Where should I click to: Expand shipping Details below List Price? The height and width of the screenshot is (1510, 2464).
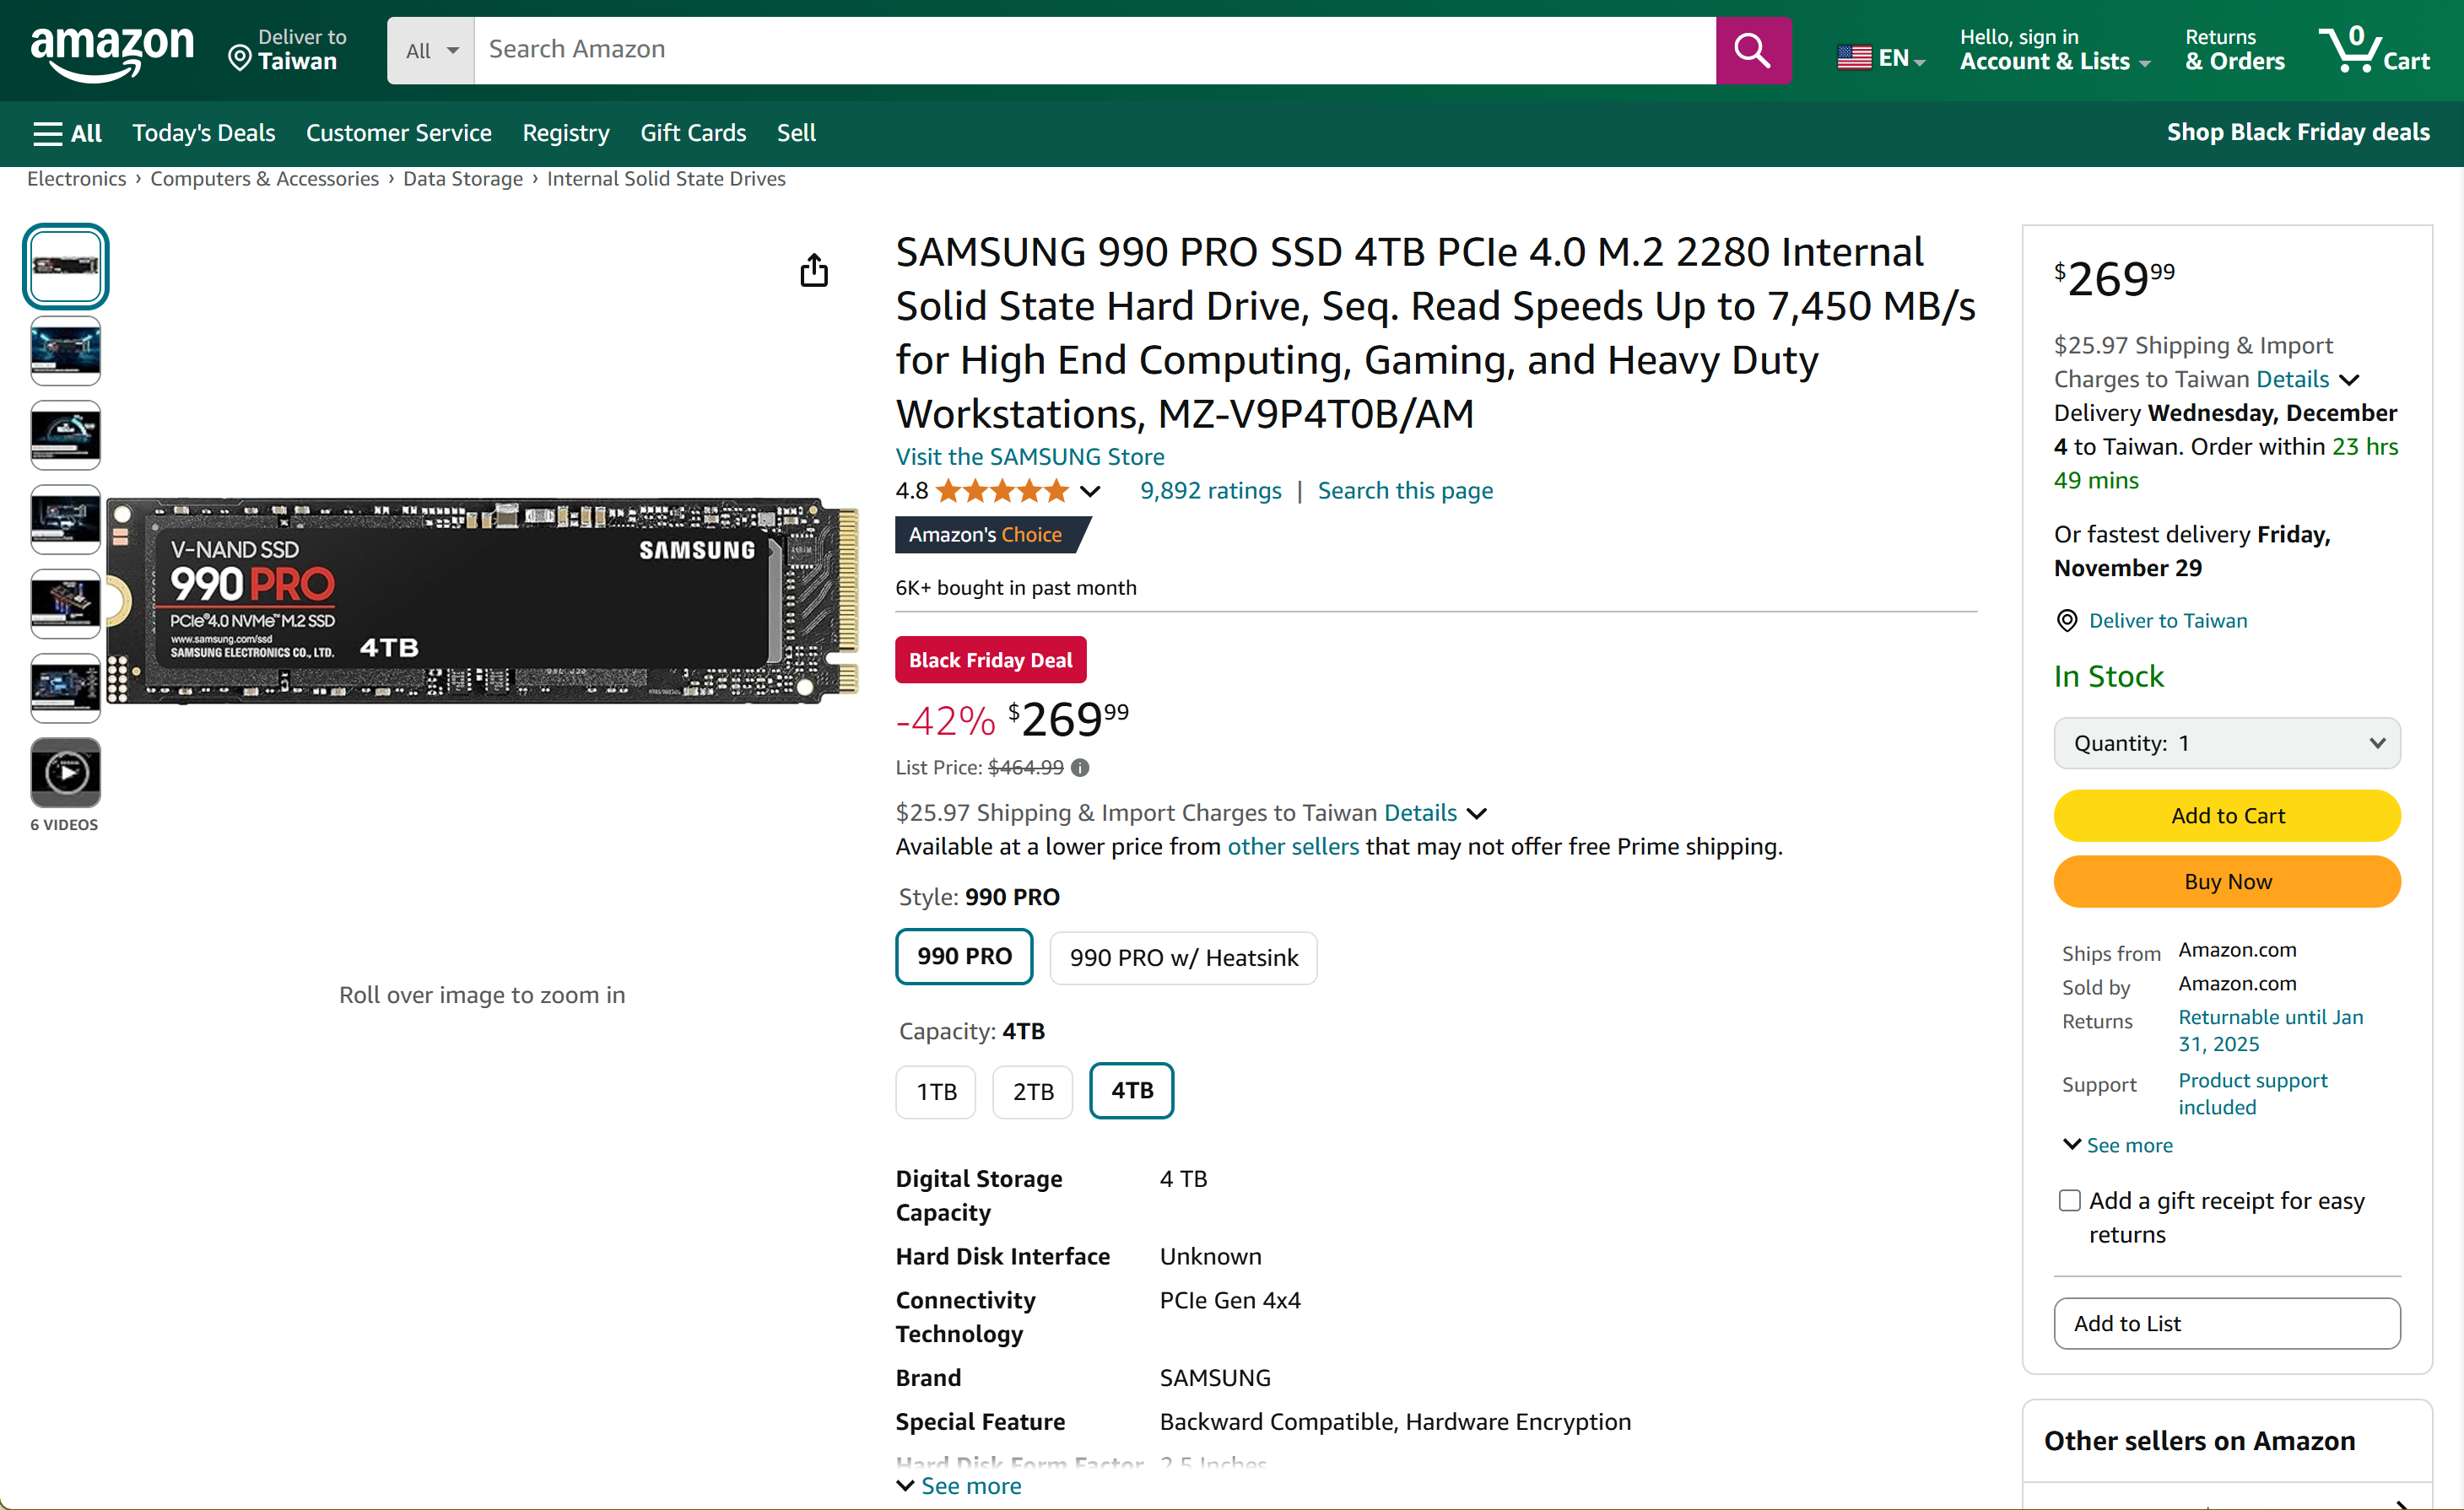pyautogui.click(x=1436, y=813)
